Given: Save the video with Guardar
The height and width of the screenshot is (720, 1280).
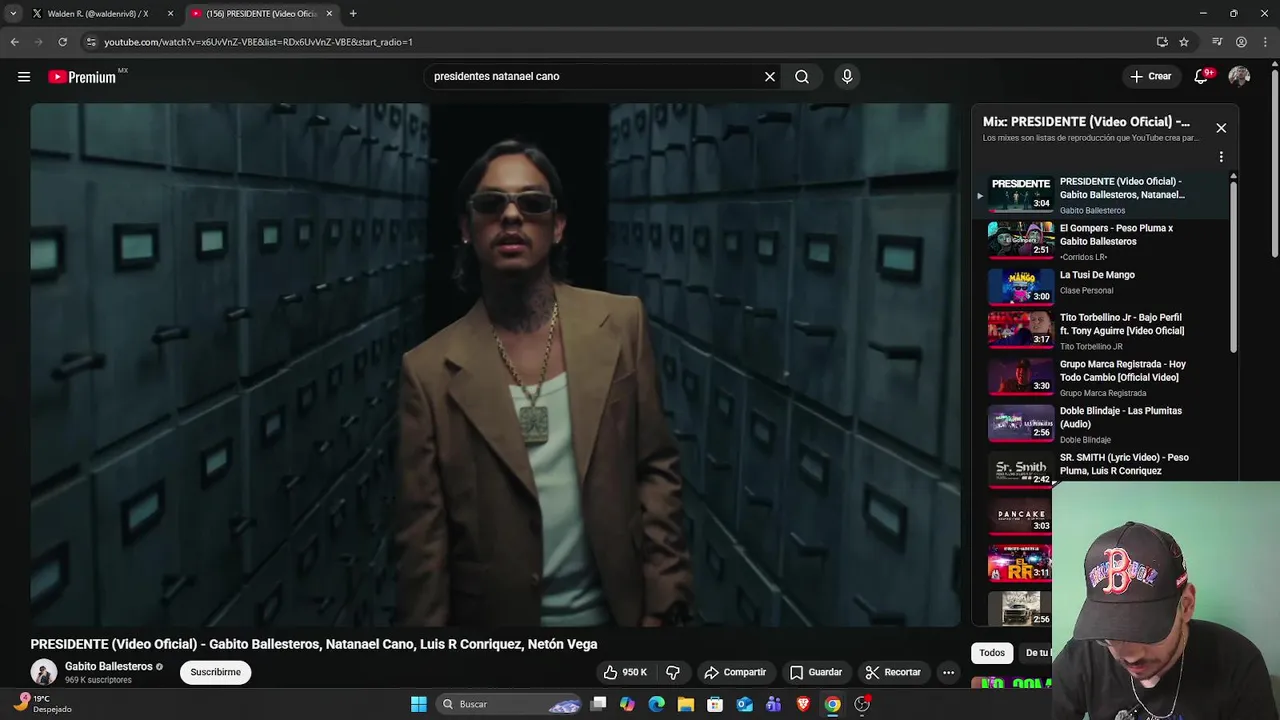Looking at the screenshot, I should (816, 672).
